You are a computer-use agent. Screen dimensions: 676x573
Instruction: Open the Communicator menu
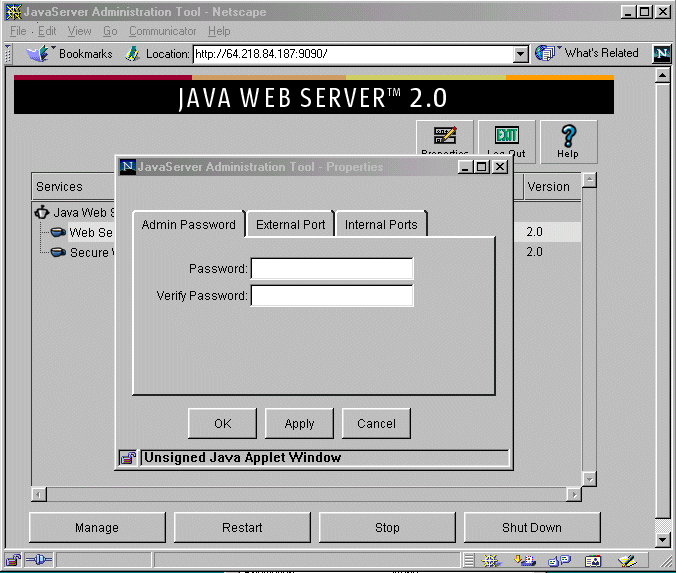[x=163, y=31]
